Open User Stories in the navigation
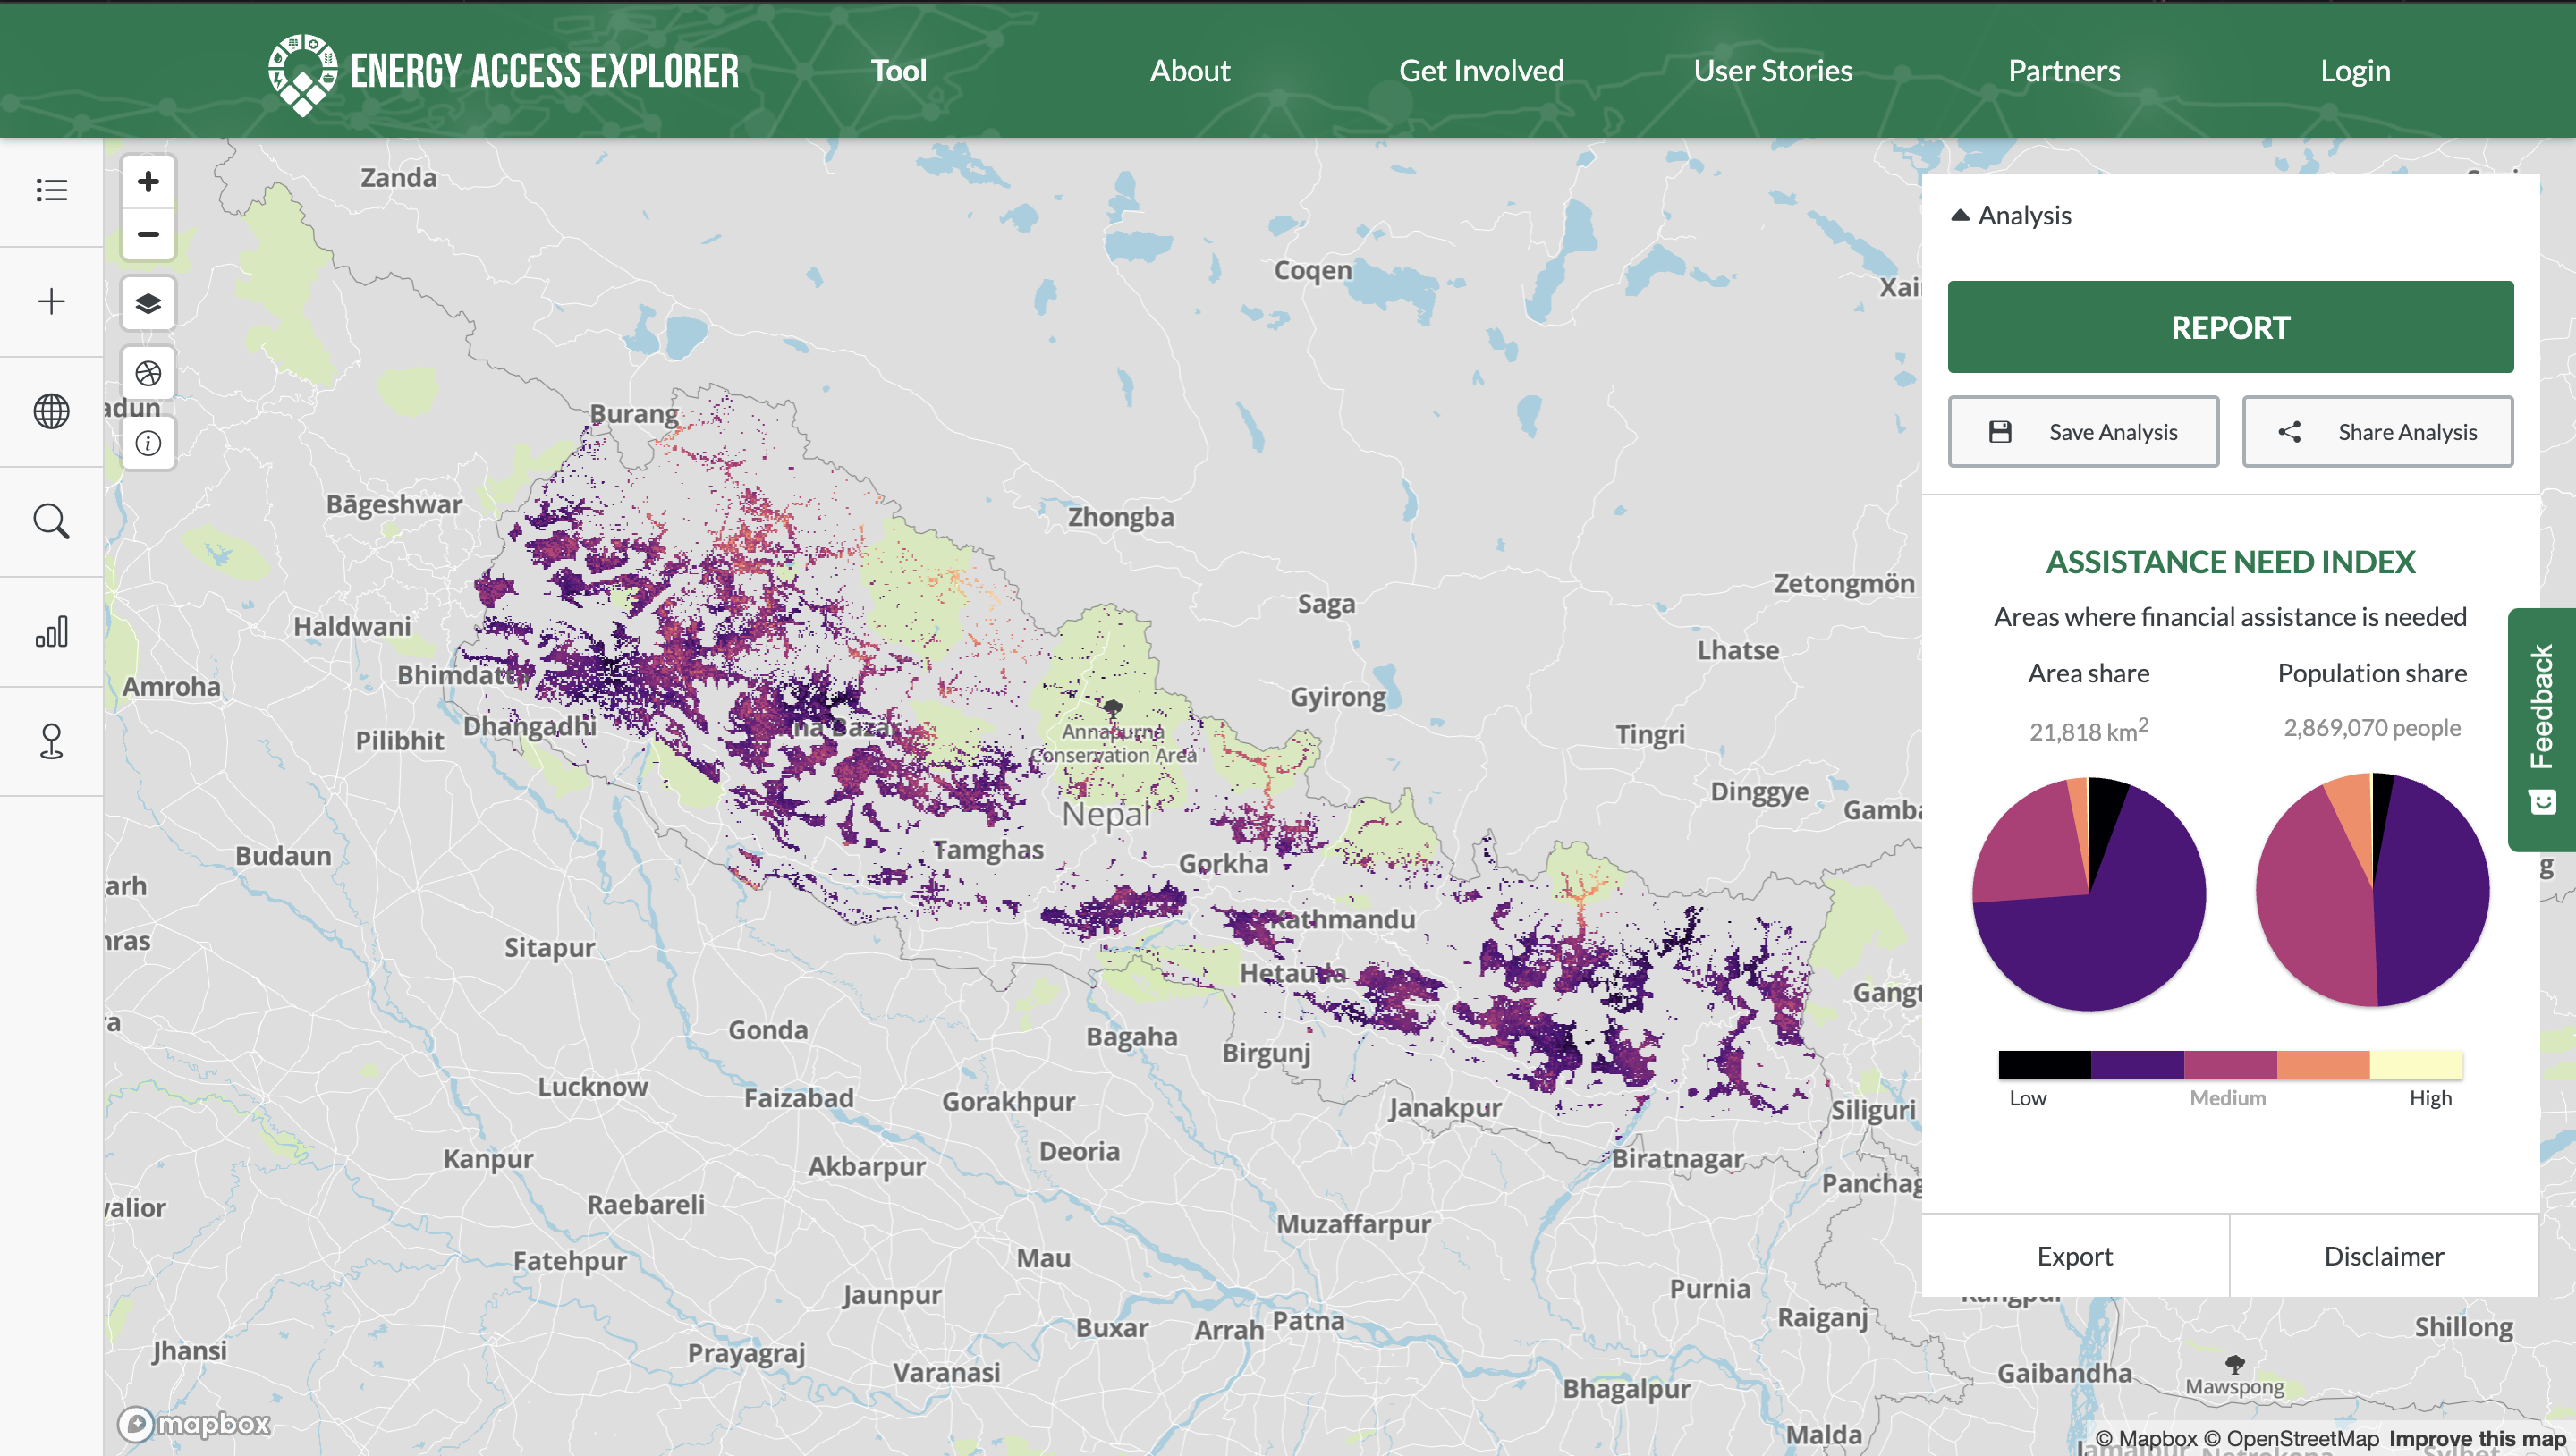Image resolution: width=2576 pixels, height=1456 pixels. (x=1772, y=71)
